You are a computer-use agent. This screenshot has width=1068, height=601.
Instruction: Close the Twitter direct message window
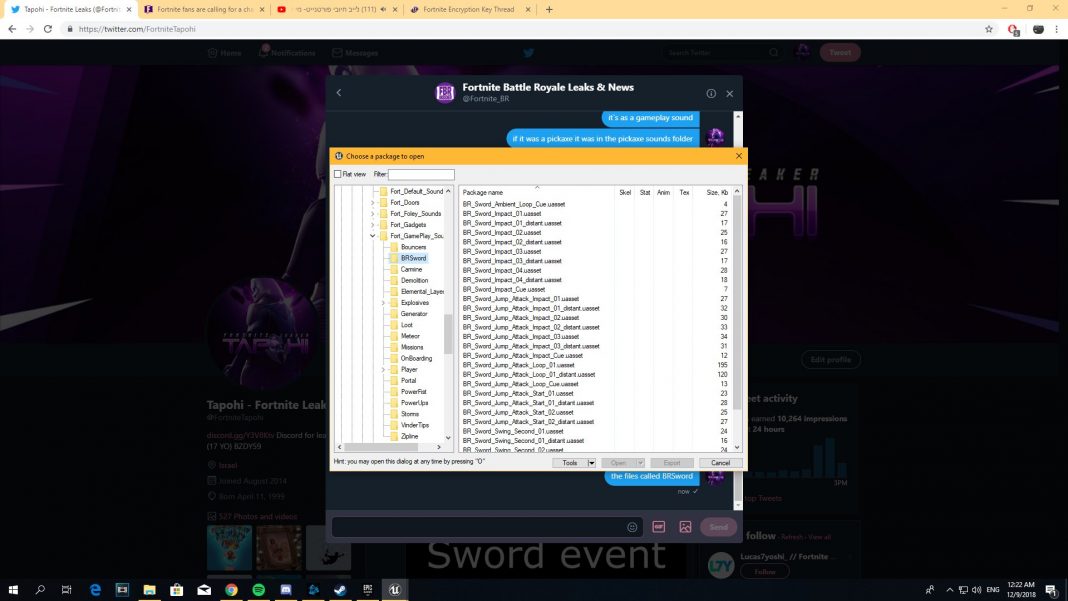729,93
